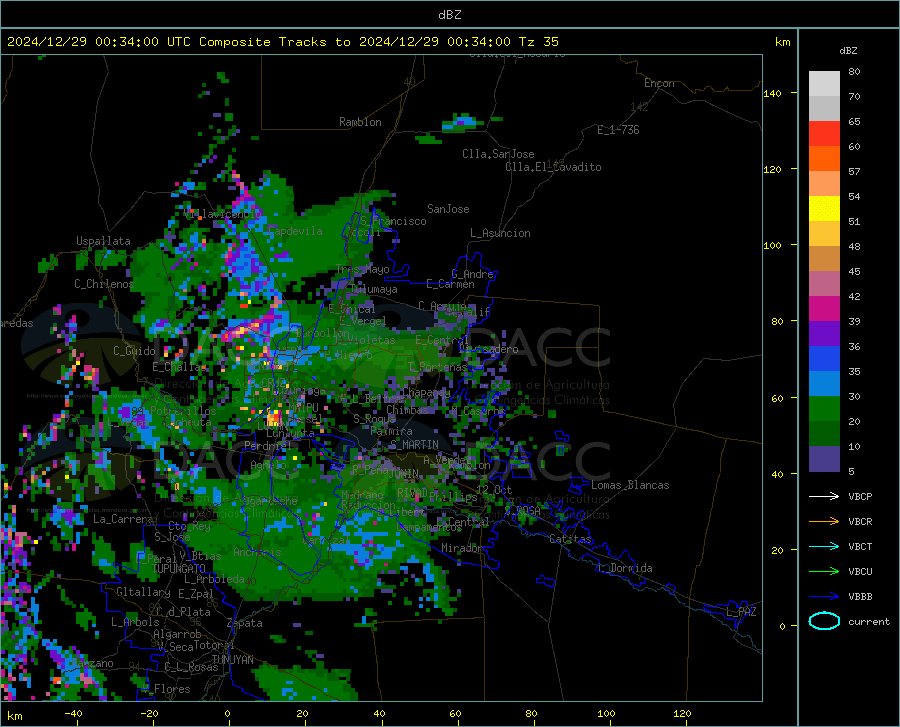Click the yellow 54-51 dBZ color swatch
Image resolution: width=900 pixels, height=727 pixels.
pos(824,209)
